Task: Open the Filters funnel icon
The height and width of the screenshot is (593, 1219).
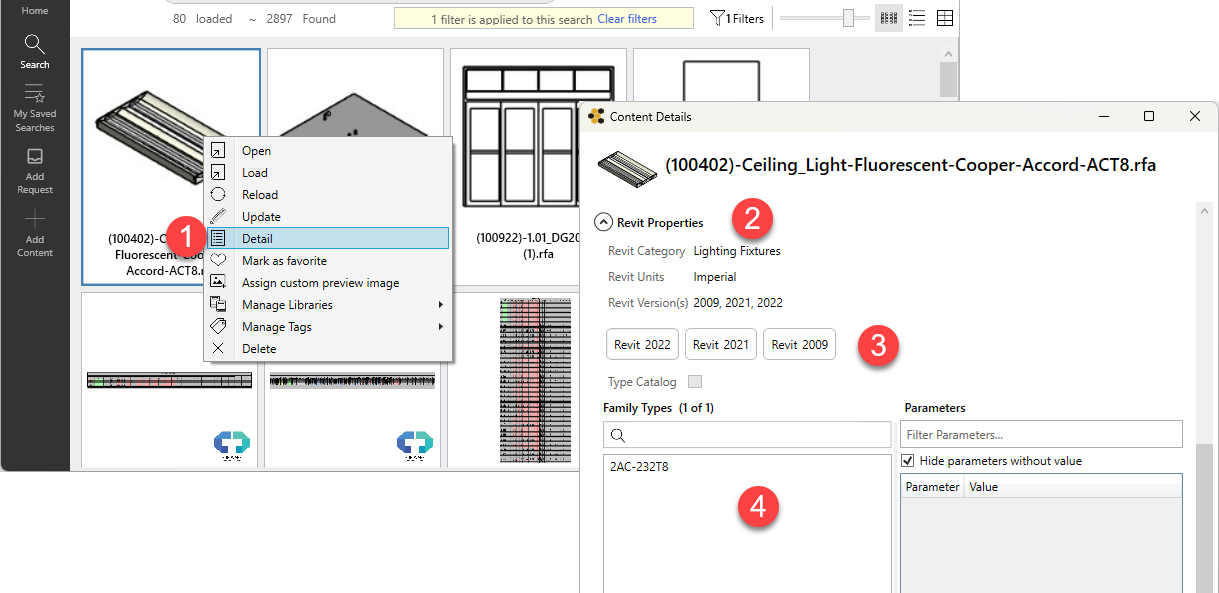Action: (x=716, y=17)
